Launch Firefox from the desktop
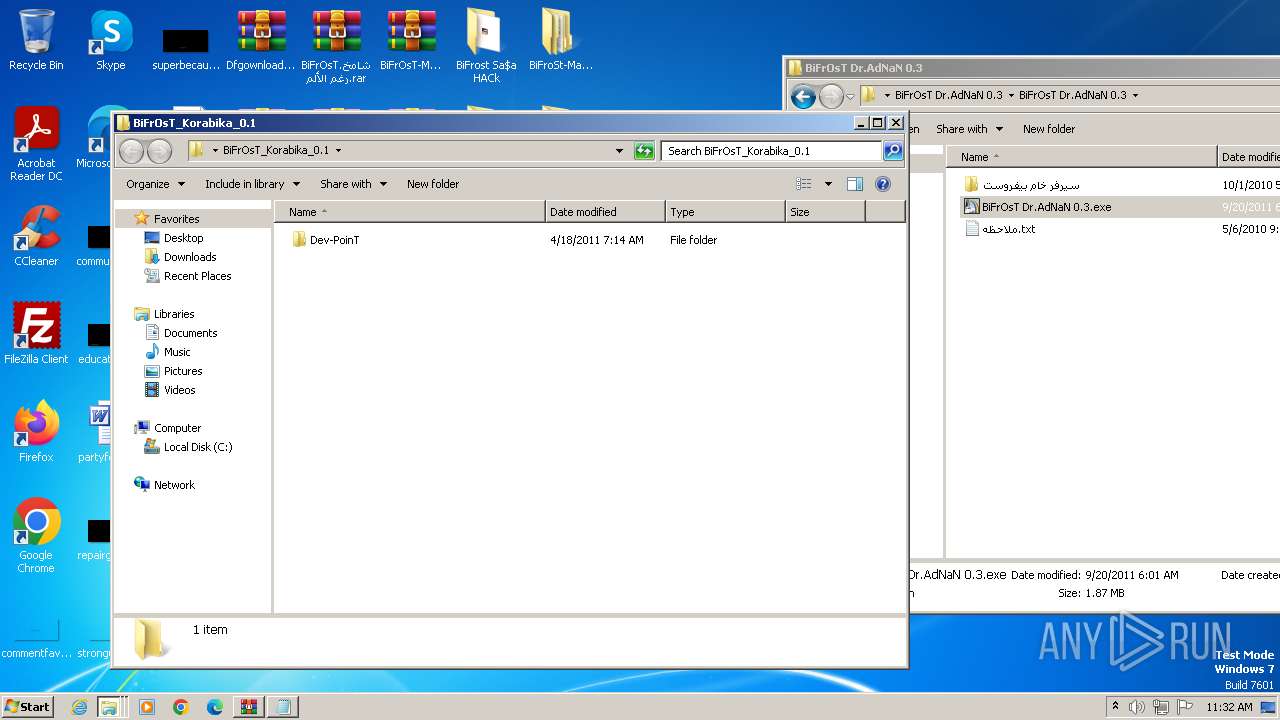 tap(36, 431)
